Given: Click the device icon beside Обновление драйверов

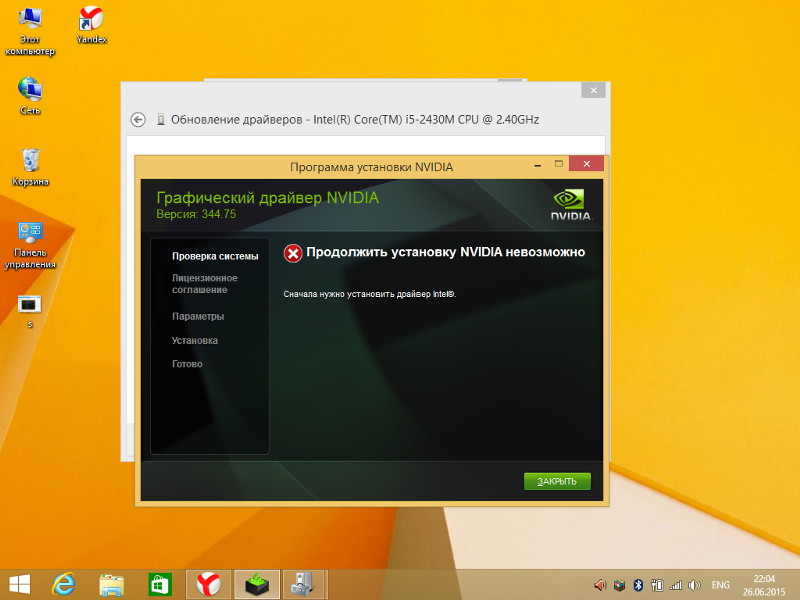Looking at the screenshot, I should [x=160, y=119].
